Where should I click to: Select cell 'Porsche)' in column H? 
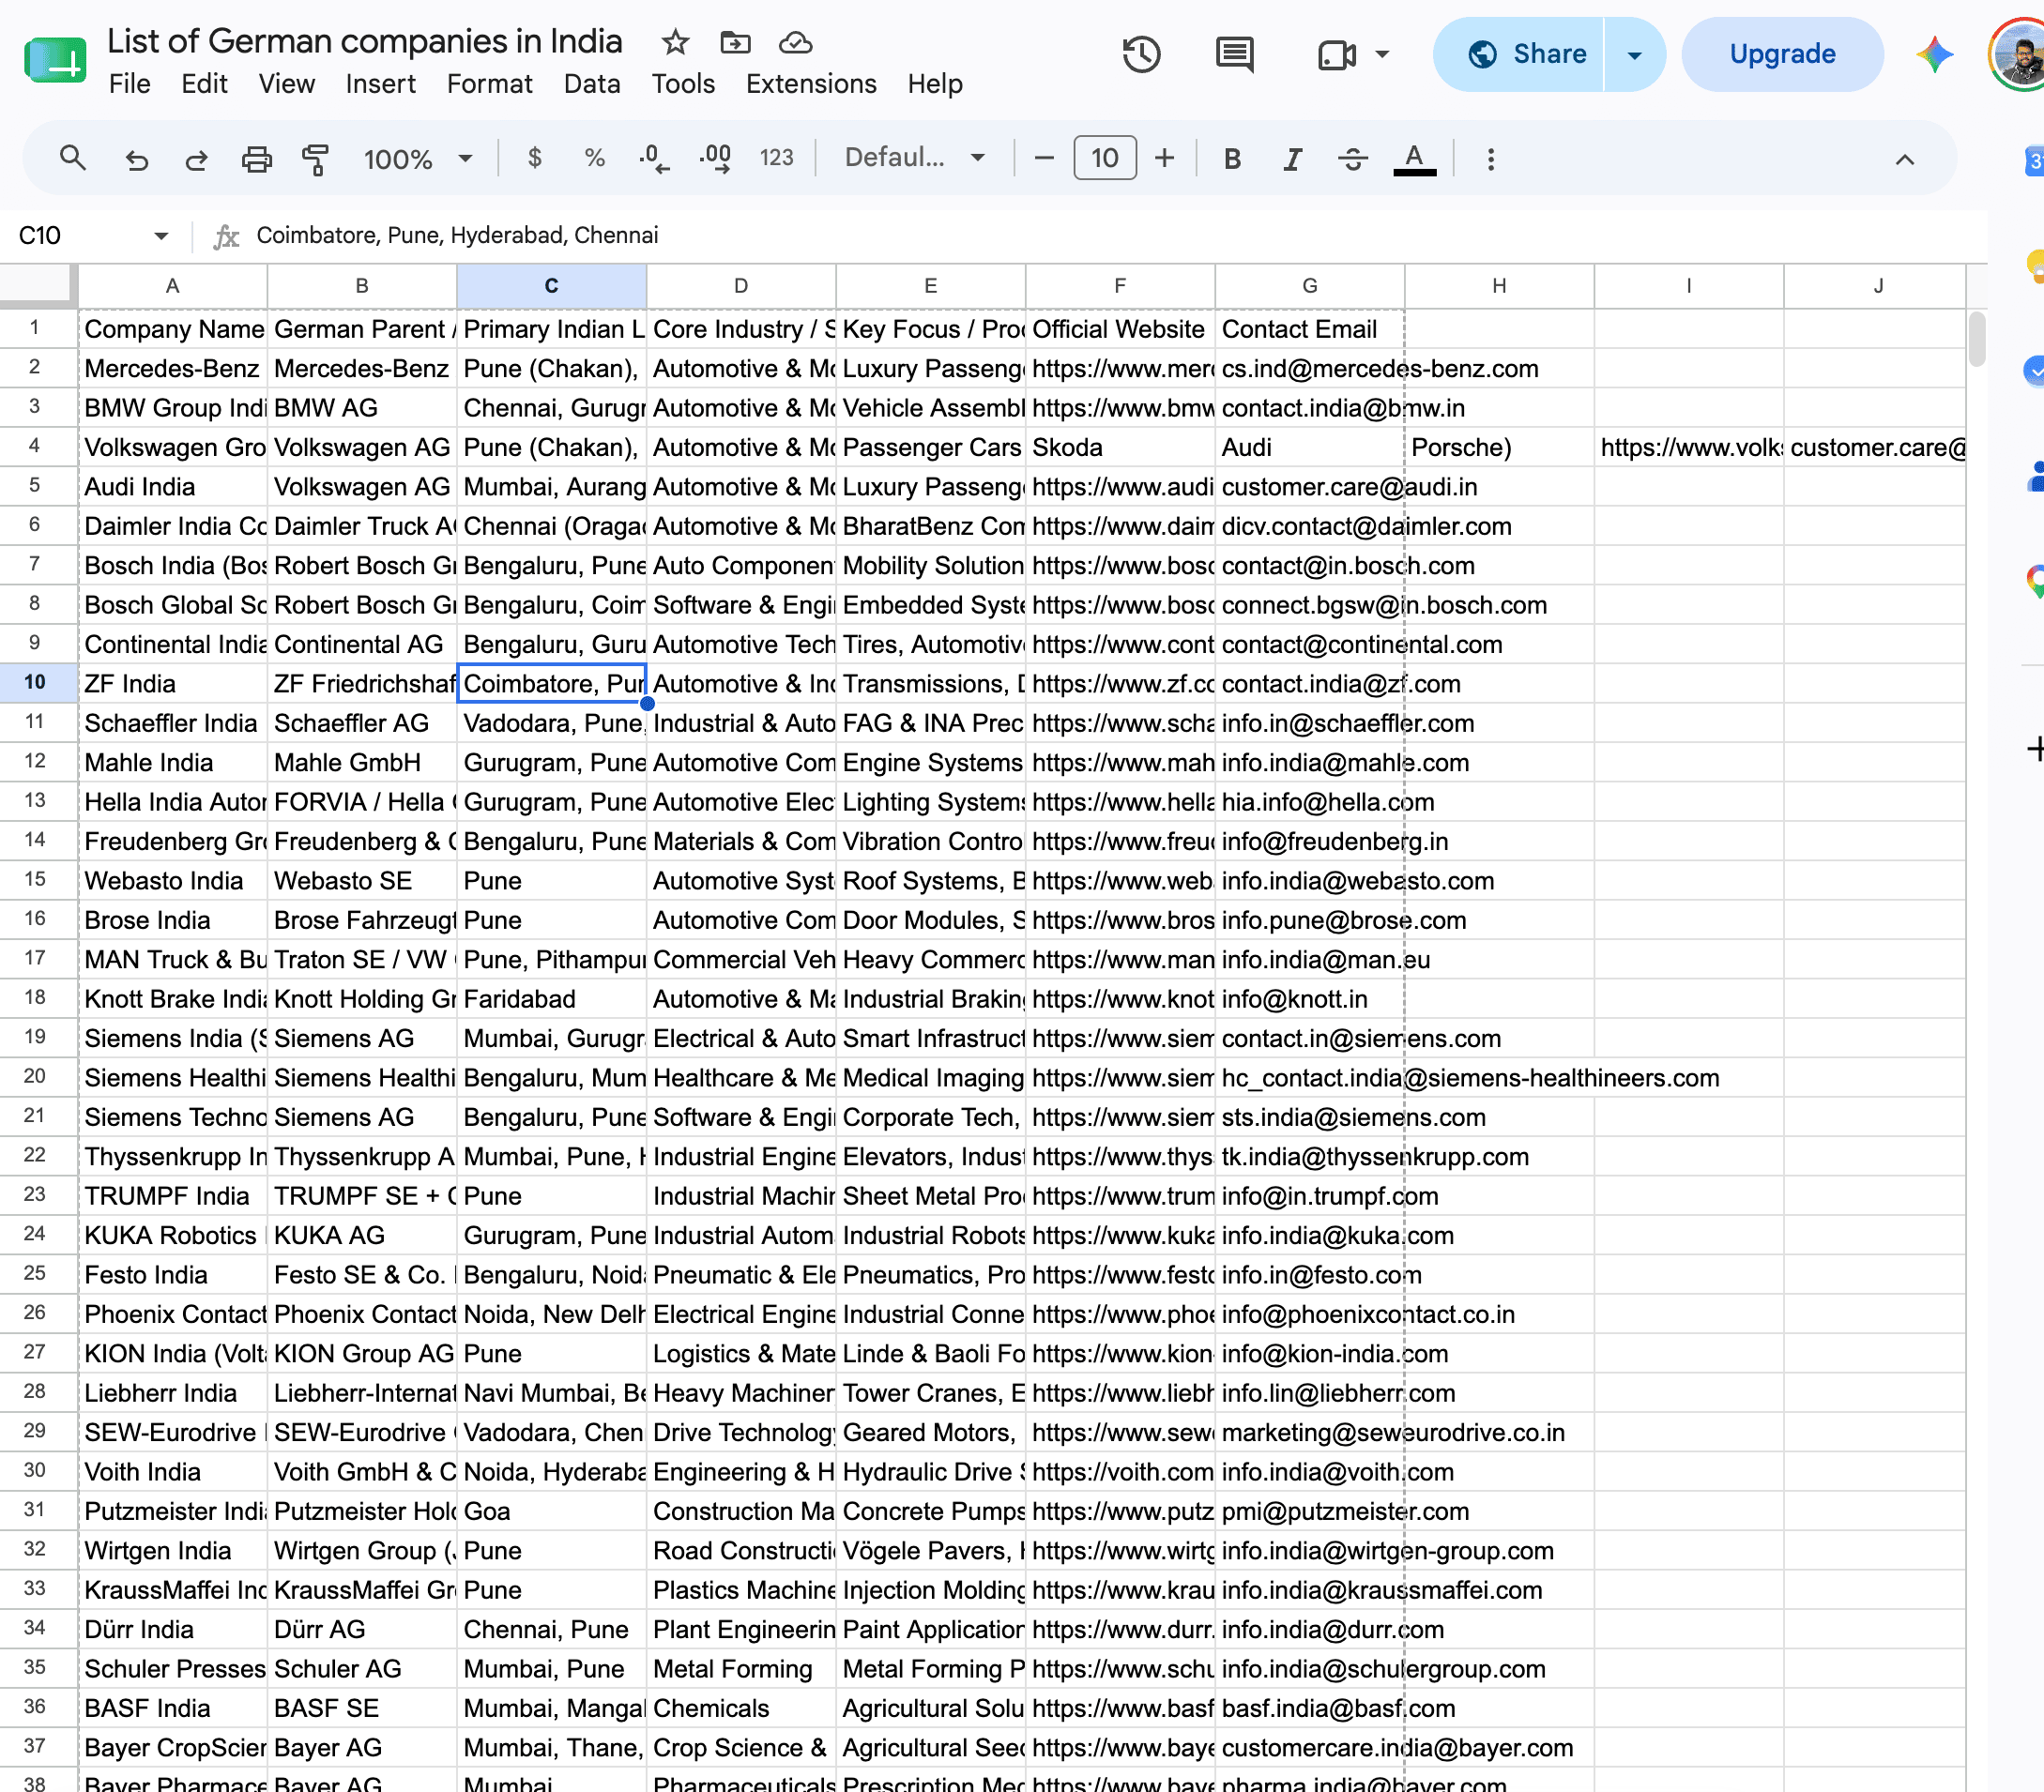pos(1499,448)
